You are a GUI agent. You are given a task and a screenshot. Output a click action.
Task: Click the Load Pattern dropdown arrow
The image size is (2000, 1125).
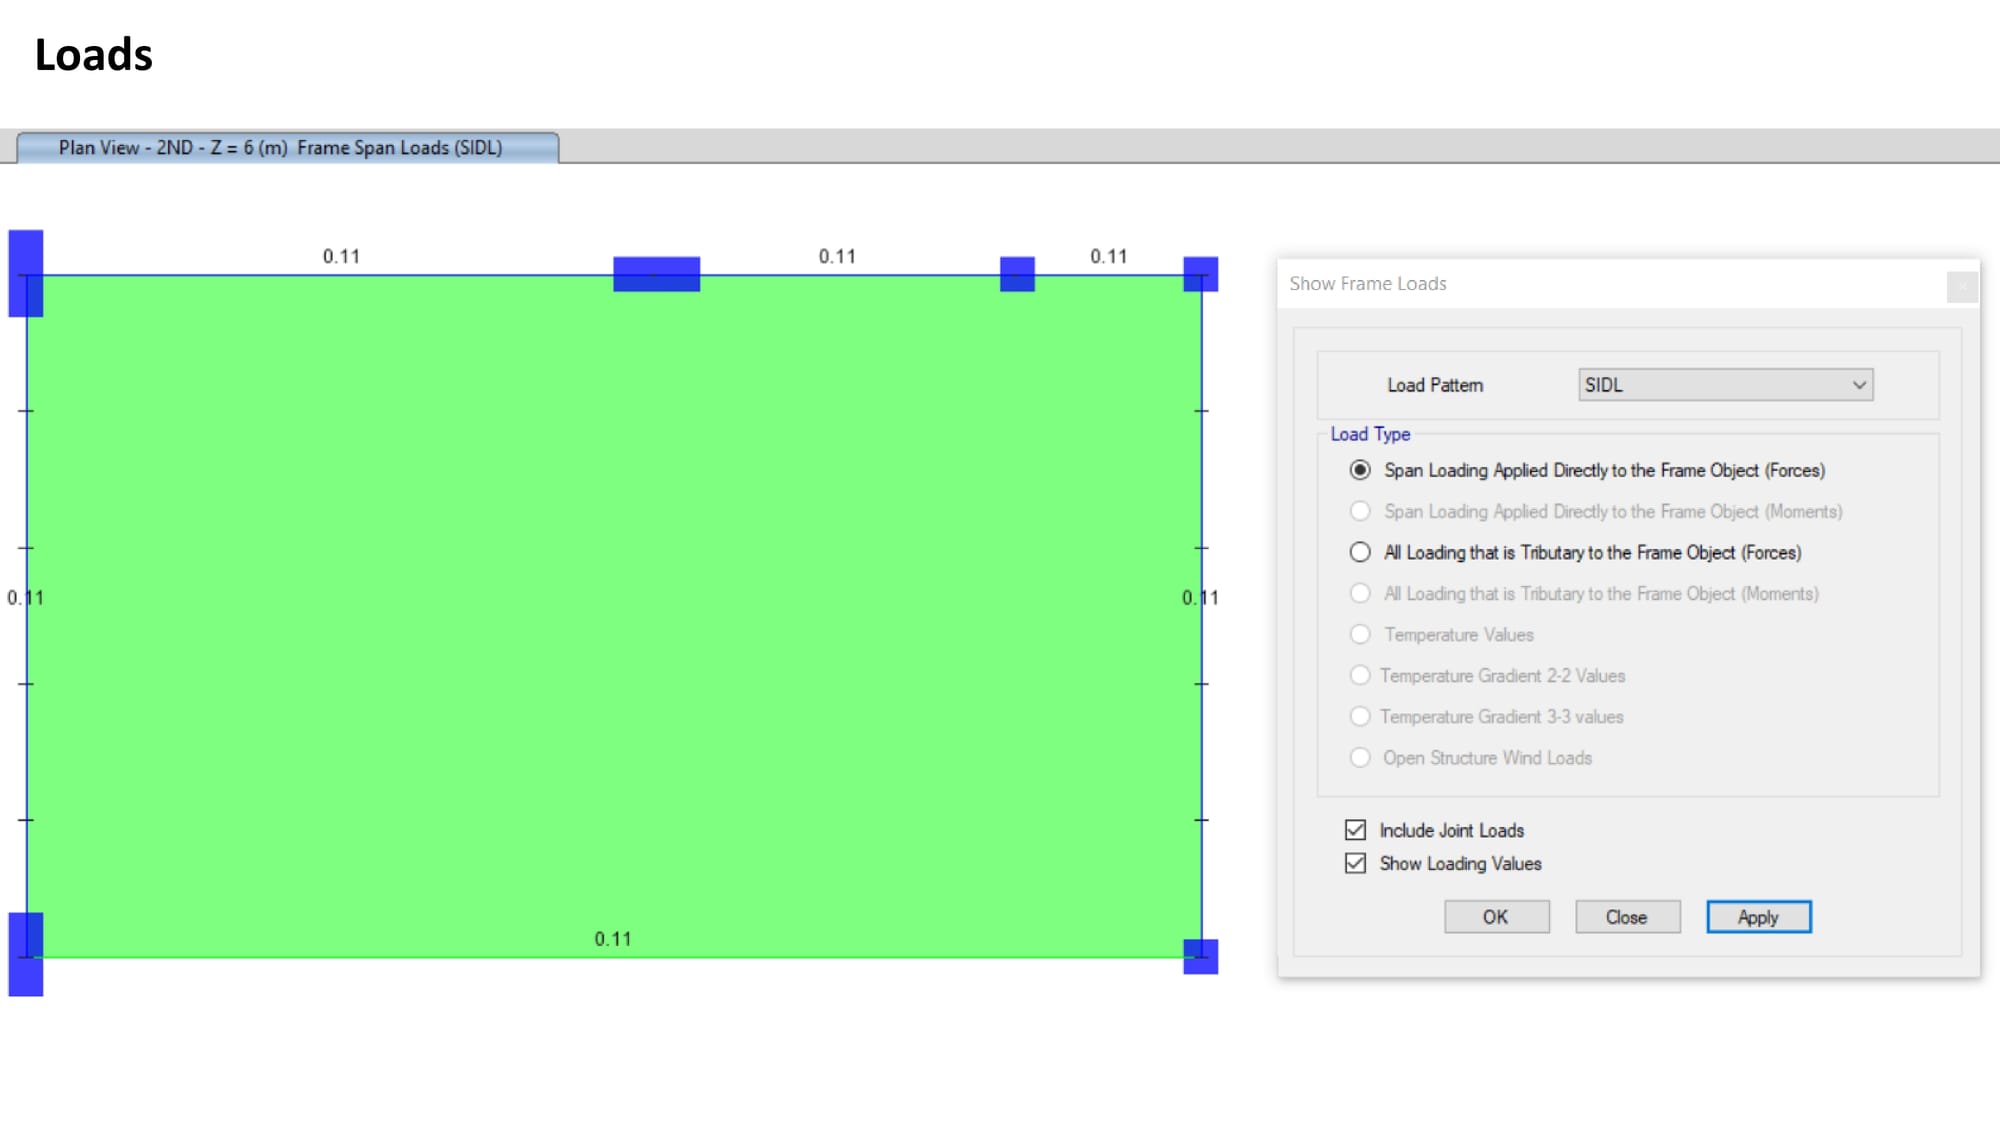click(x=1858, y=385)
